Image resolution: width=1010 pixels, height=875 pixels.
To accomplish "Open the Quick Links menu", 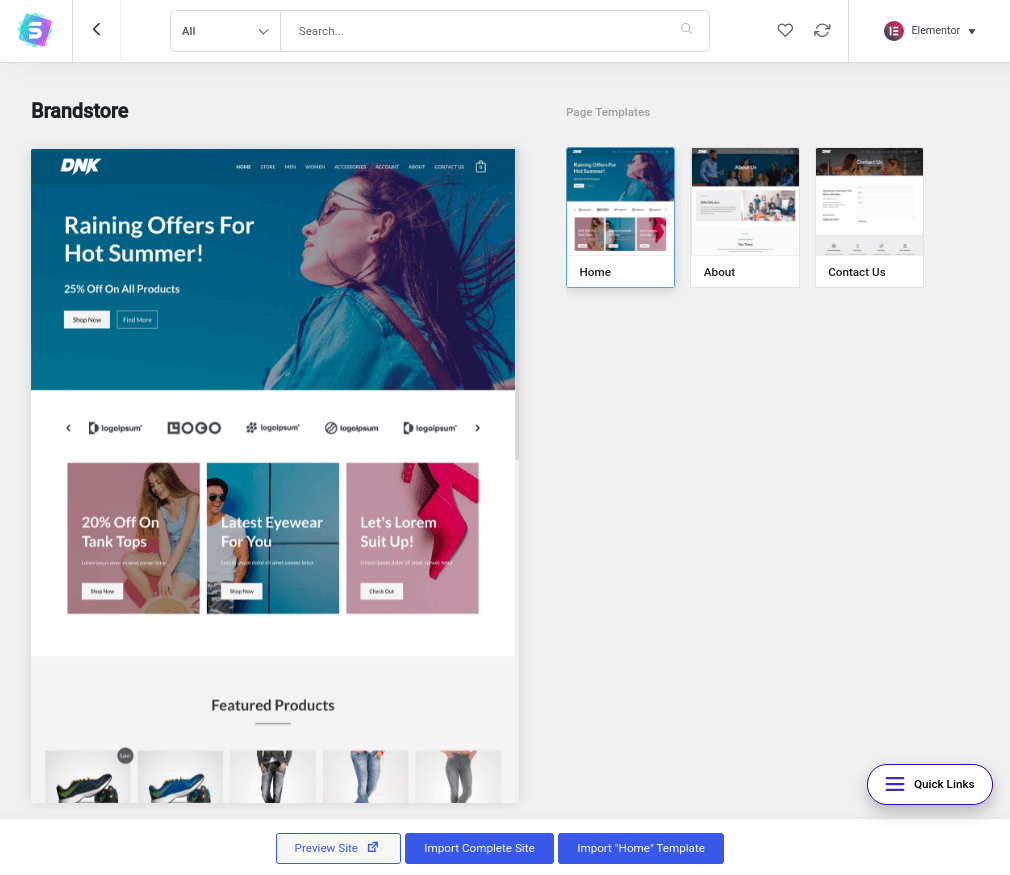I will click(x=929, y=784).
